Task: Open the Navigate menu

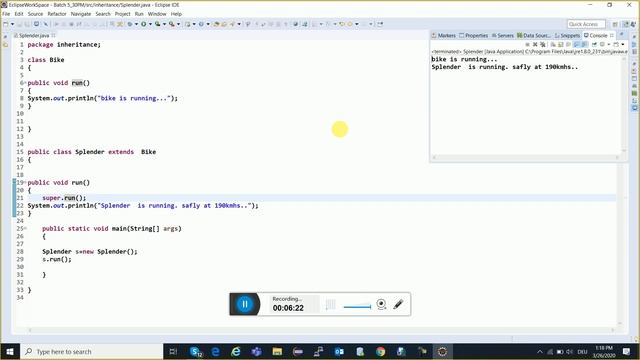Action: pos(81,14)
